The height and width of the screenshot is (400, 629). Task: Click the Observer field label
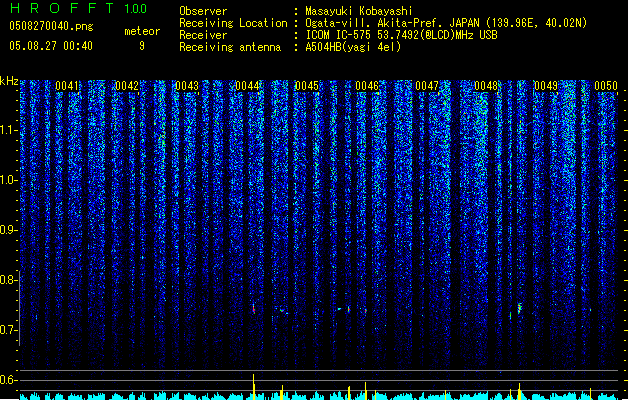203,11
